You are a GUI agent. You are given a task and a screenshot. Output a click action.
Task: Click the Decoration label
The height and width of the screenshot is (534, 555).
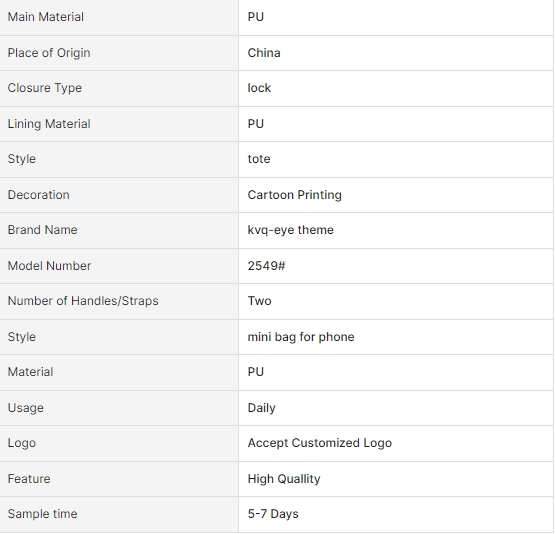[x=39, y=195]
